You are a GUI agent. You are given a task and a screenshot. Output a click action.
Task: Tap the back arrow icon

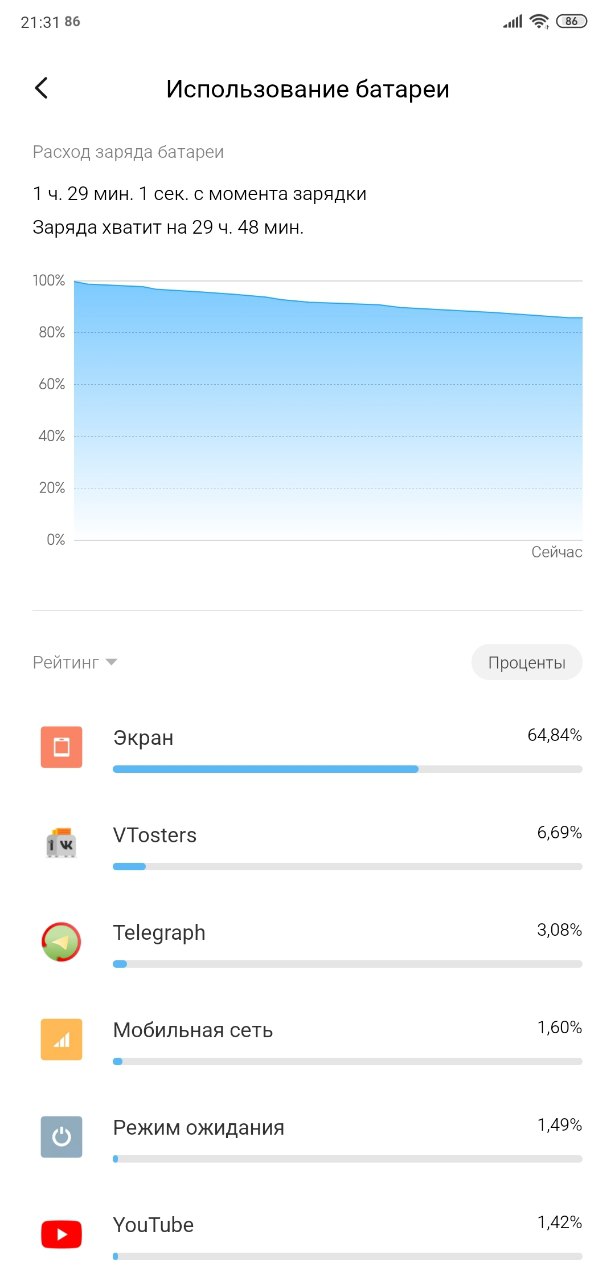coord(41,88)
